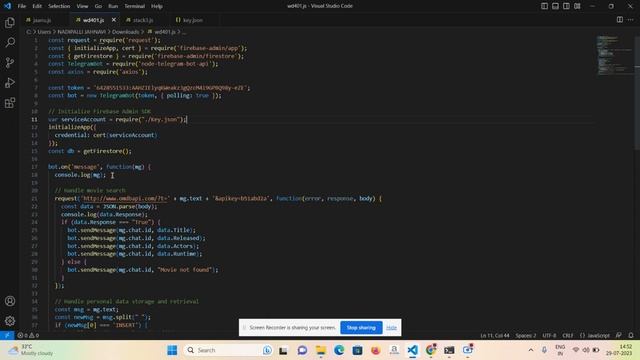
Task: Open the Run menu
Action: coord(113,6)
